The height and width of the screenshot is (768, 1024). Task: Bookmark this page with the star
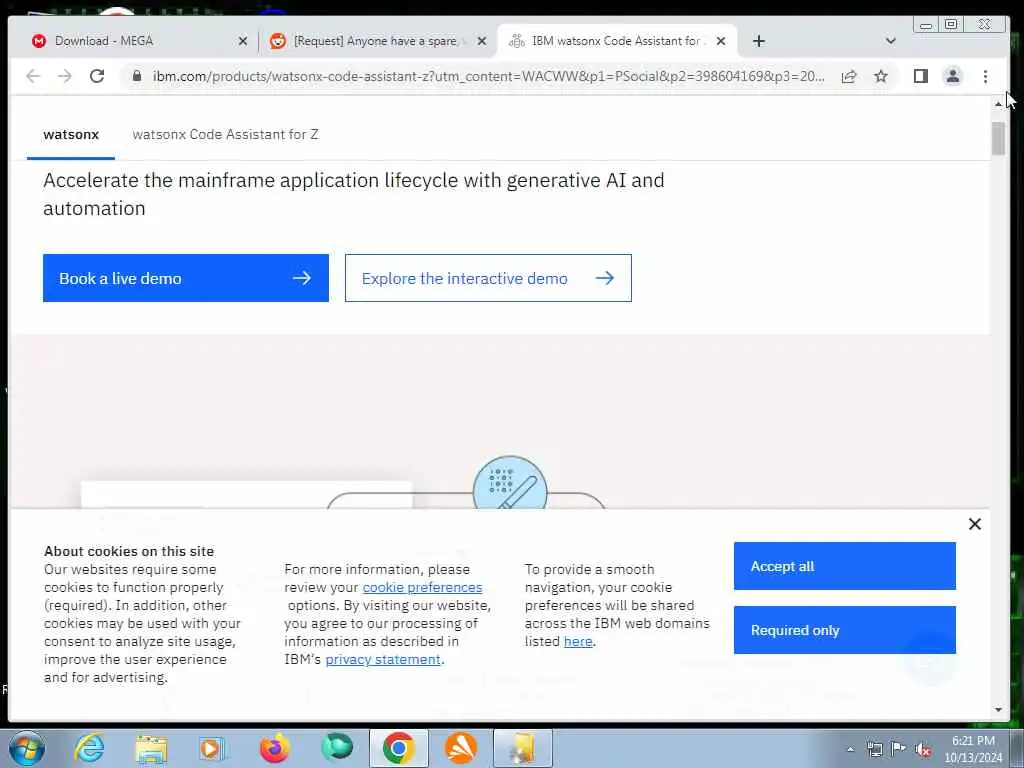click(x=881, y=76)
